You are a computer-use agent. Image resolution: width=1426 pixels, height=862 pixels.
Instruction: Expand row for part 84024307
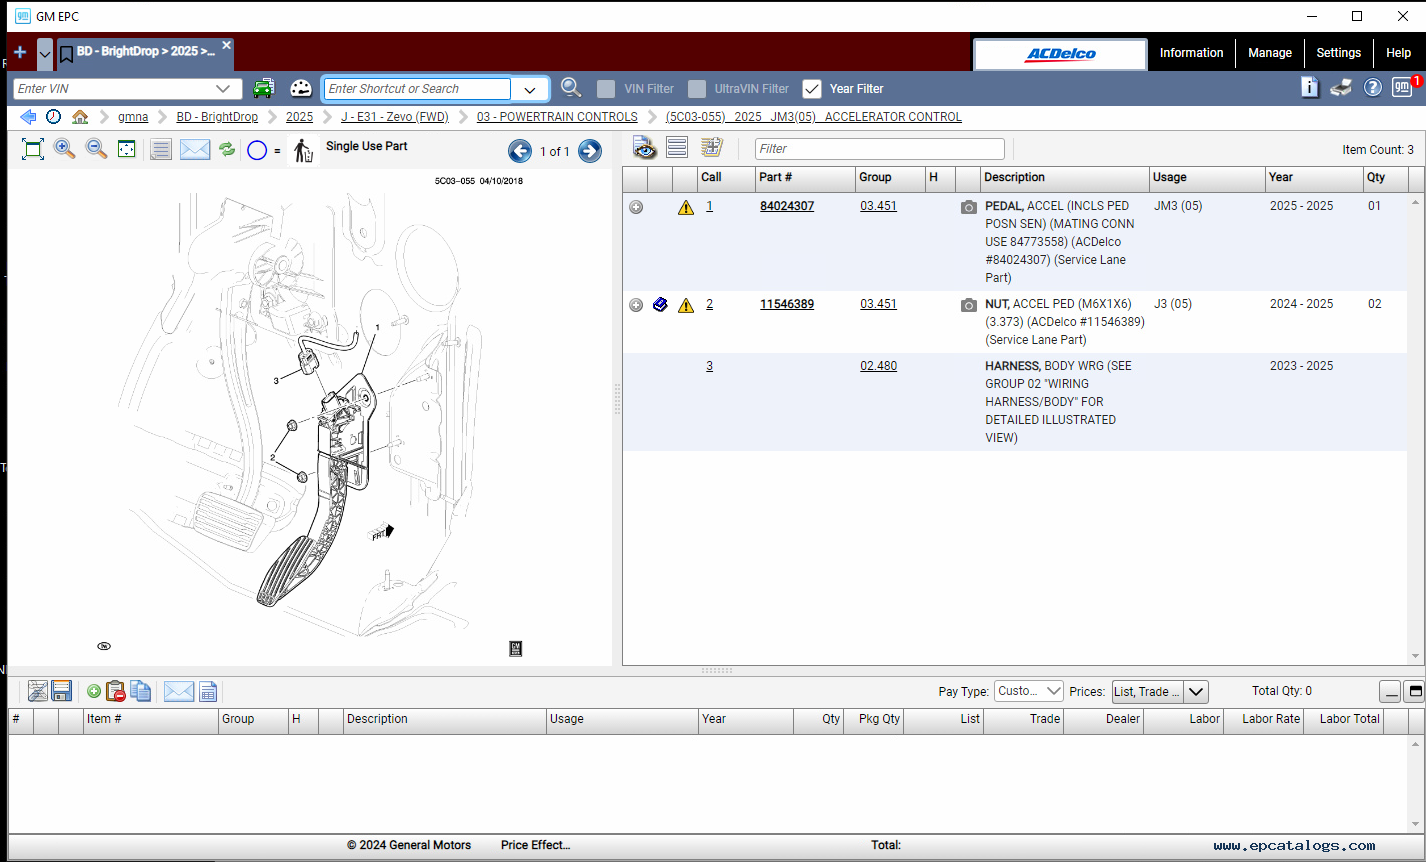point(636,207)
